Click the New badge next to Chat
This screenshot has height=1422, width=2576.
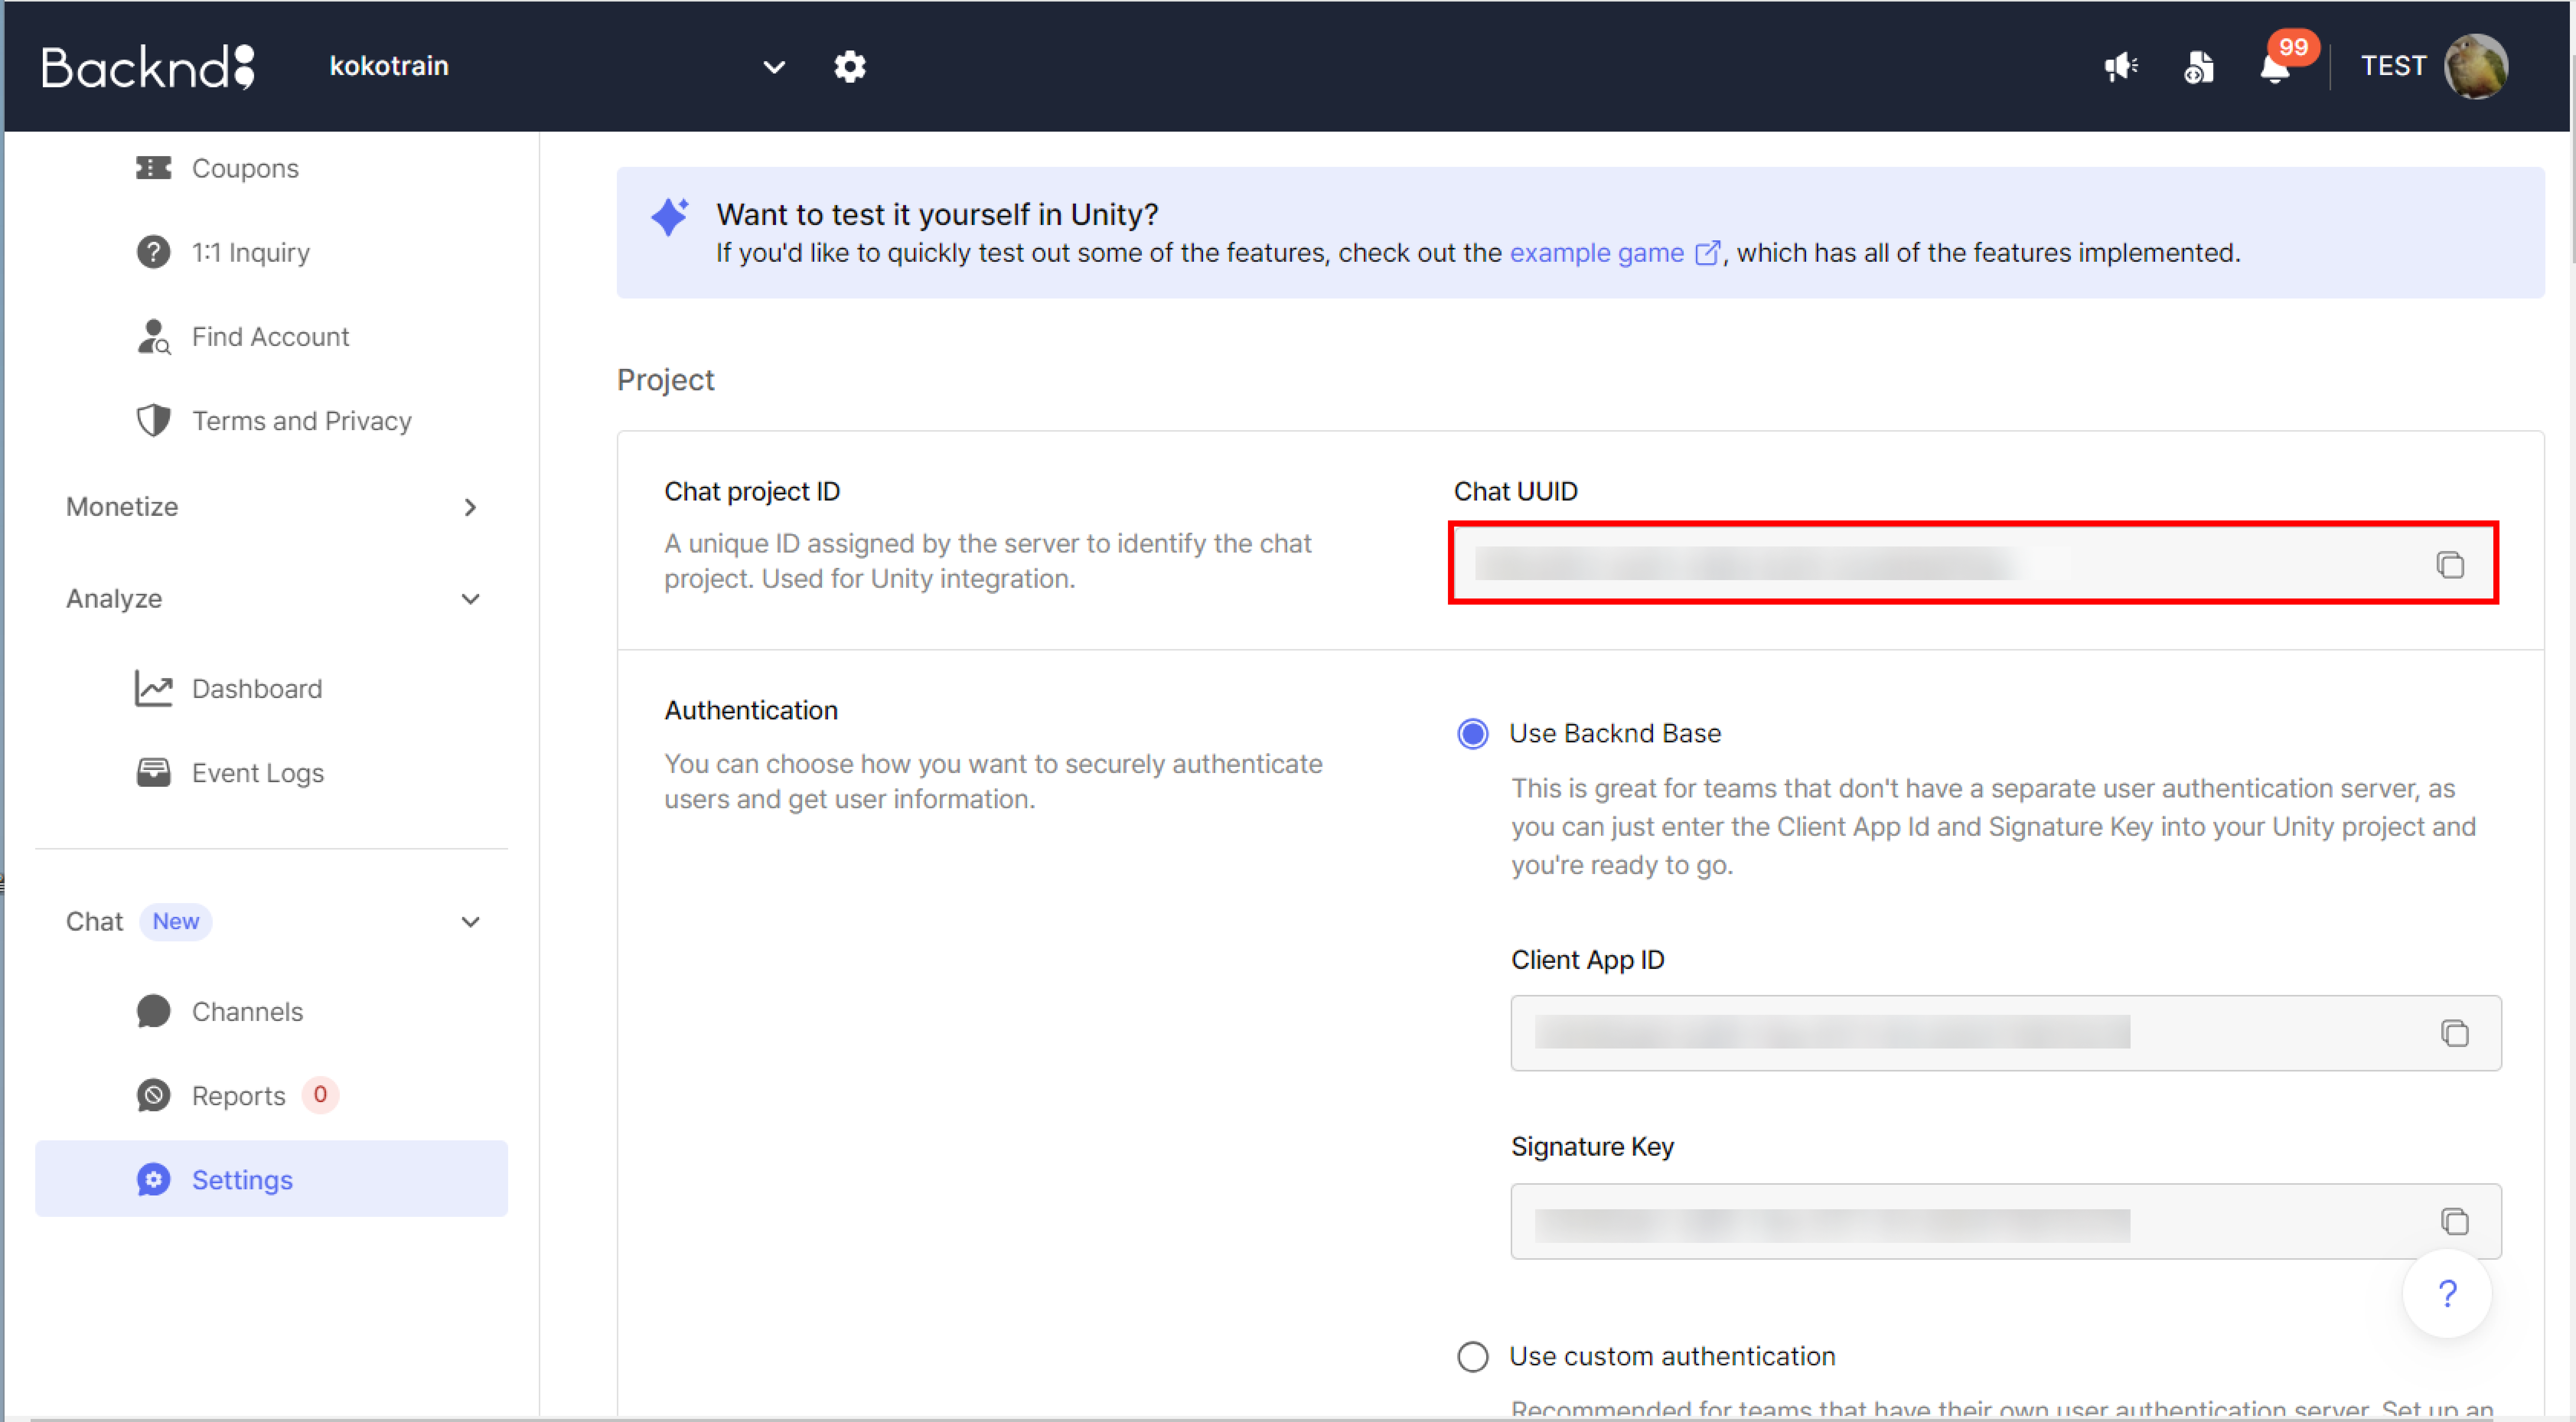point(176,921)
